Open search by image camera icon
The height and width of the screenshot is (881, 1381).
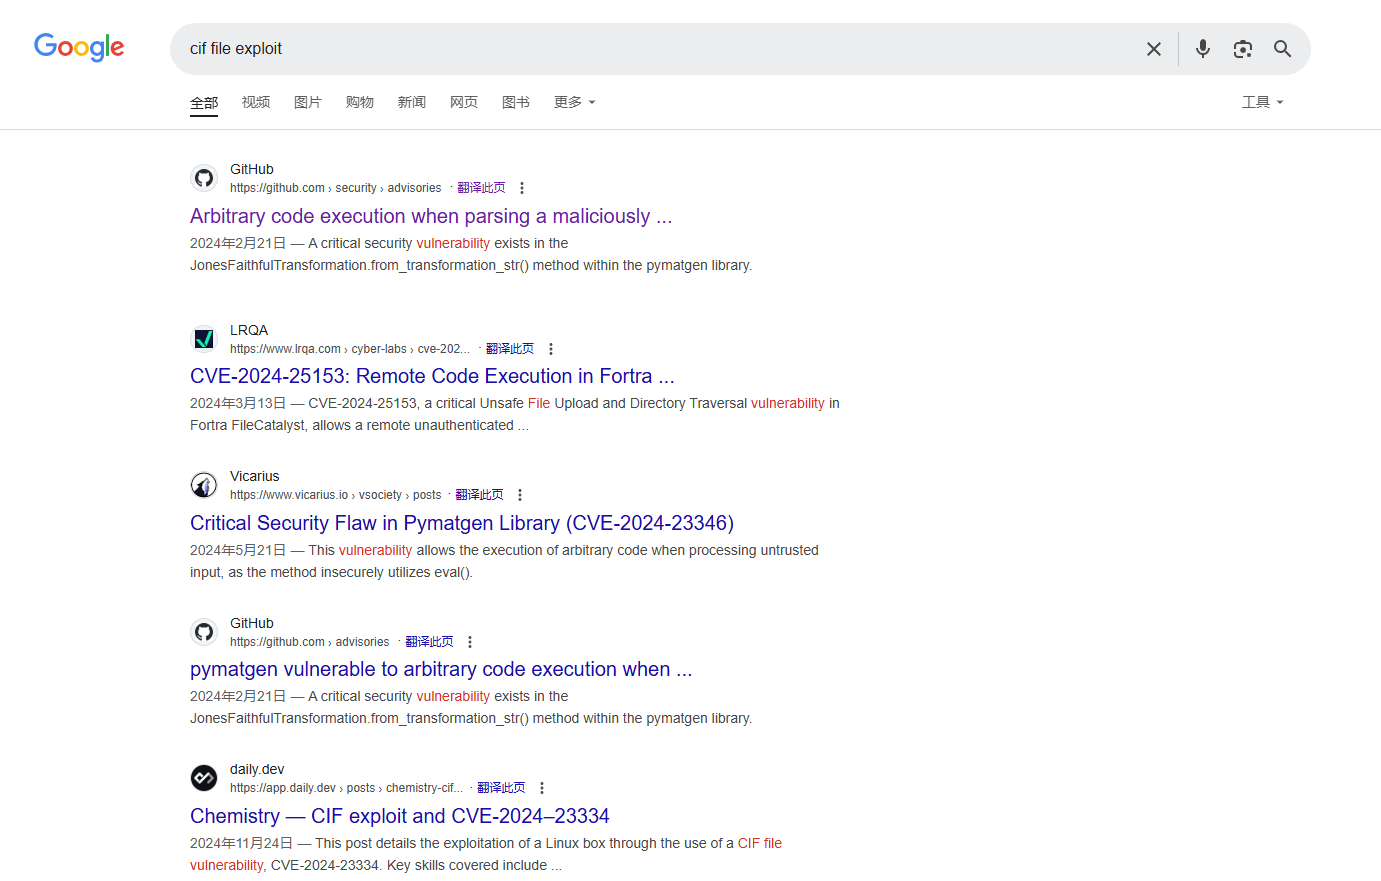tap(1242, 49)
